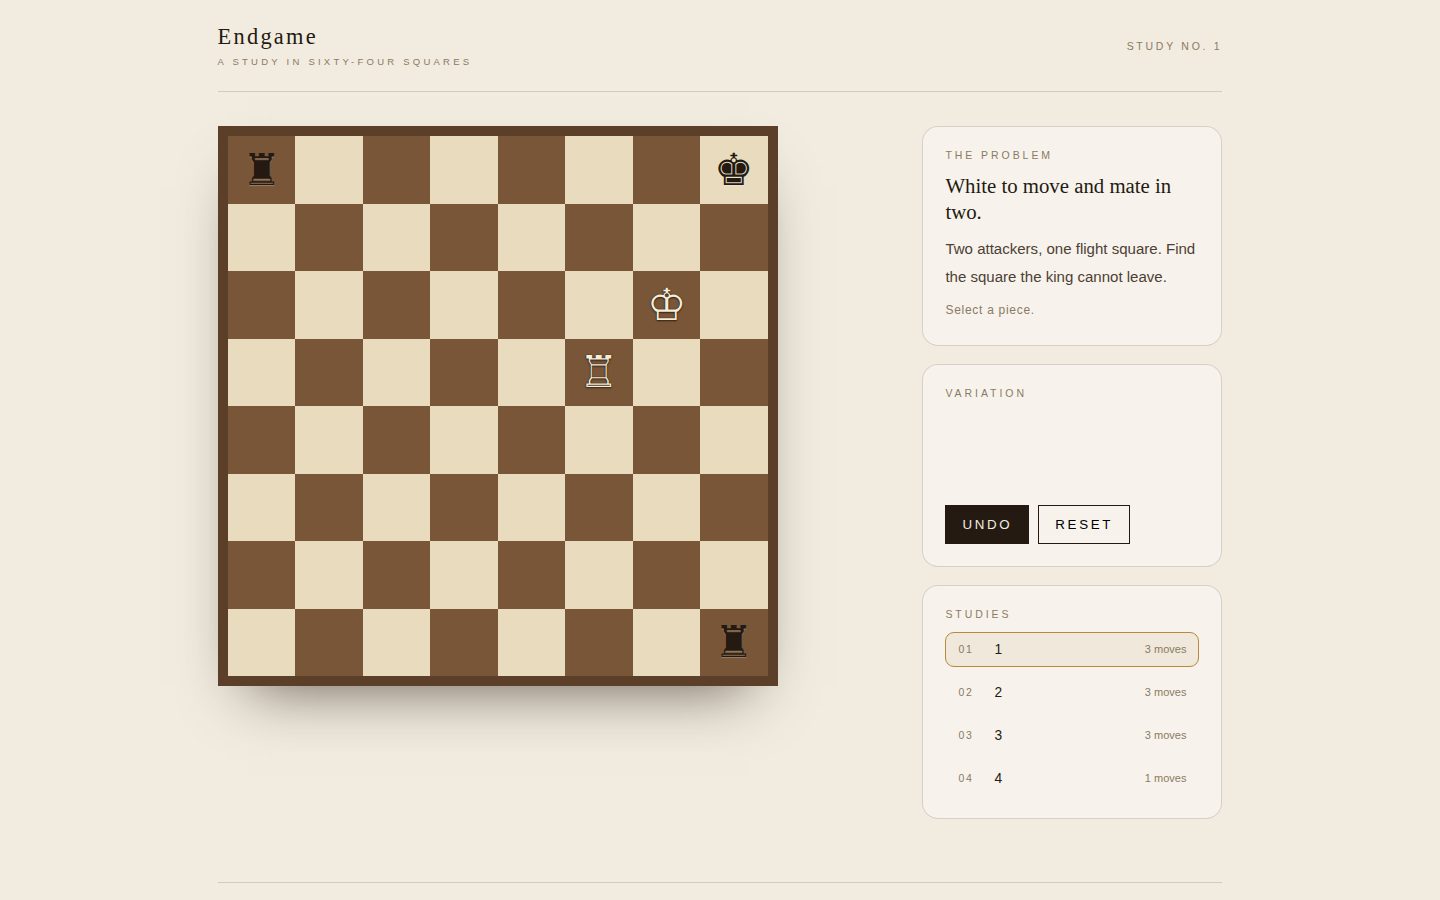Click the STUDIES panel heading
The width and height of the screenshot is (1440, 900).
coord(978,614)
